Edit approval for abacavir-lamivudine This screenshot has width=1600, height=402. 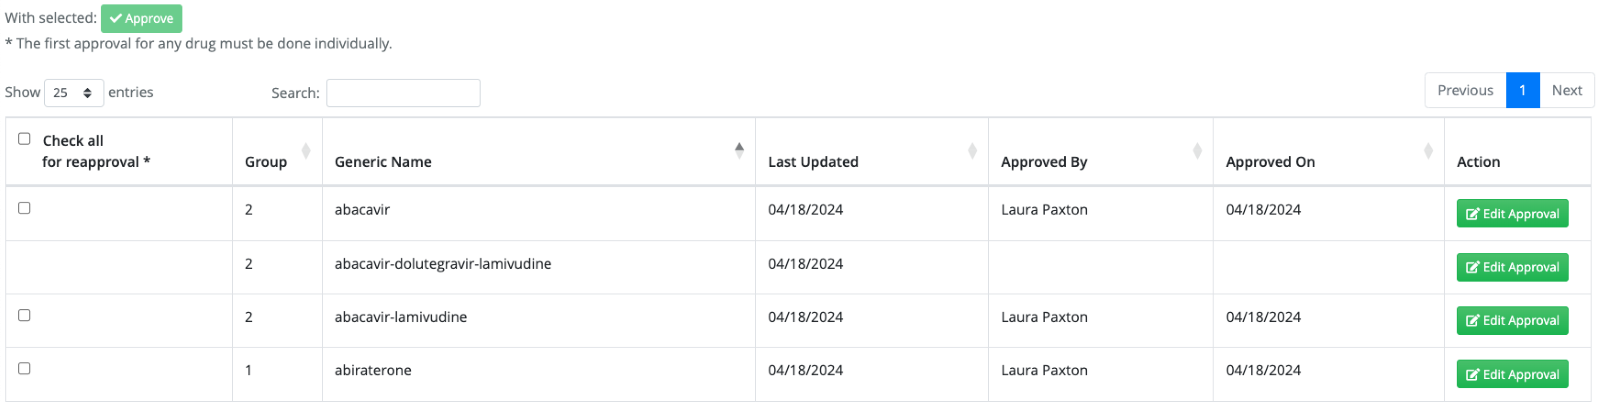tap(1512, 321)
